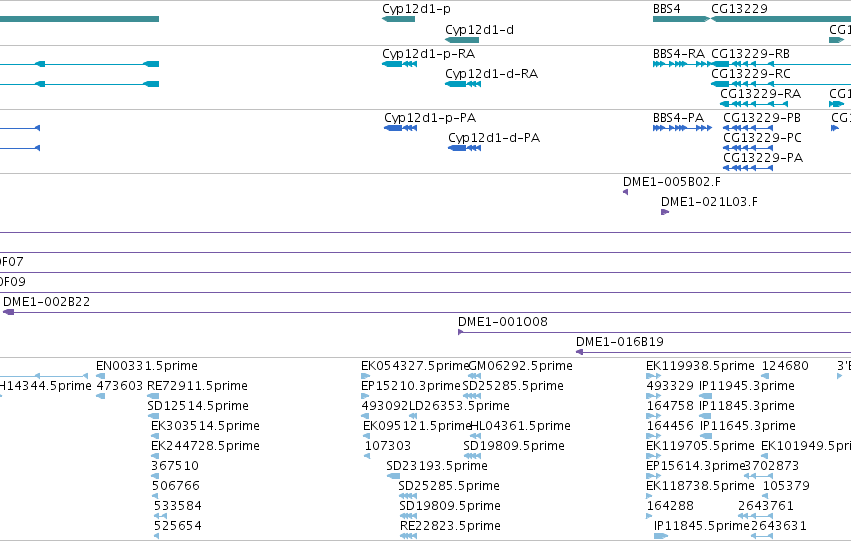Screen dimensions: 851x541
Task: Click EST SD12514.5prime
Action: (198, 406)
